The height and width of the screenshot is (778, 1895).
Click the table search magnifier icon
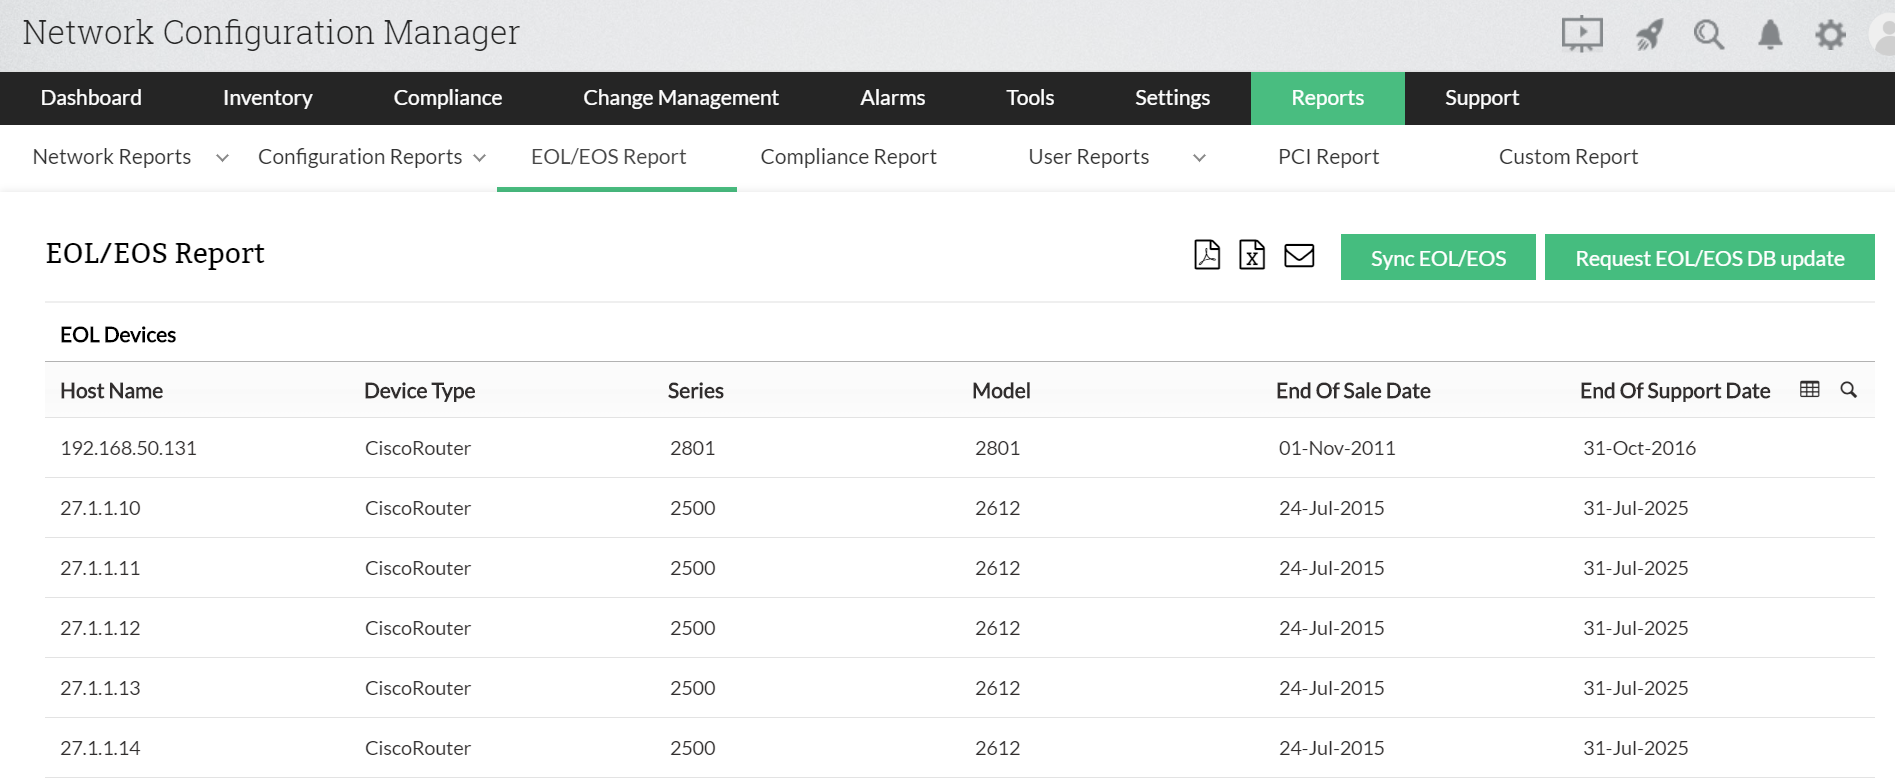click(x=1848, y=389)
